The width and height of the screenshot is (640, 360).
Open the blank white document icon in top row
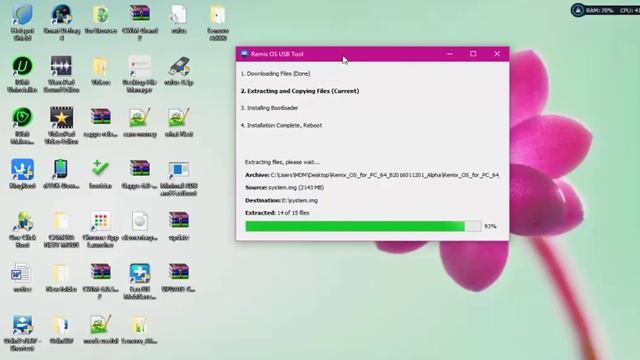point(179,15)
